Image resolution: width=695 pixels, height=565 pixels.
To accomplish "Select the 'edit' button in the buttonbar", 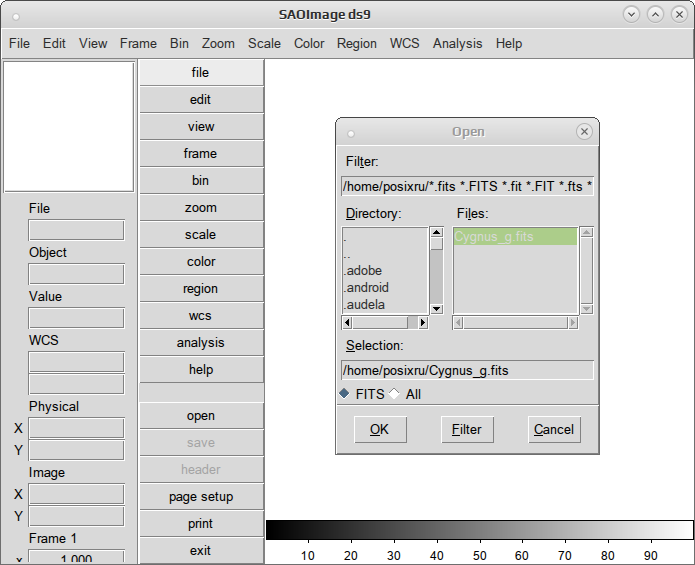I will pyautogui.click(x=202, y=100).
